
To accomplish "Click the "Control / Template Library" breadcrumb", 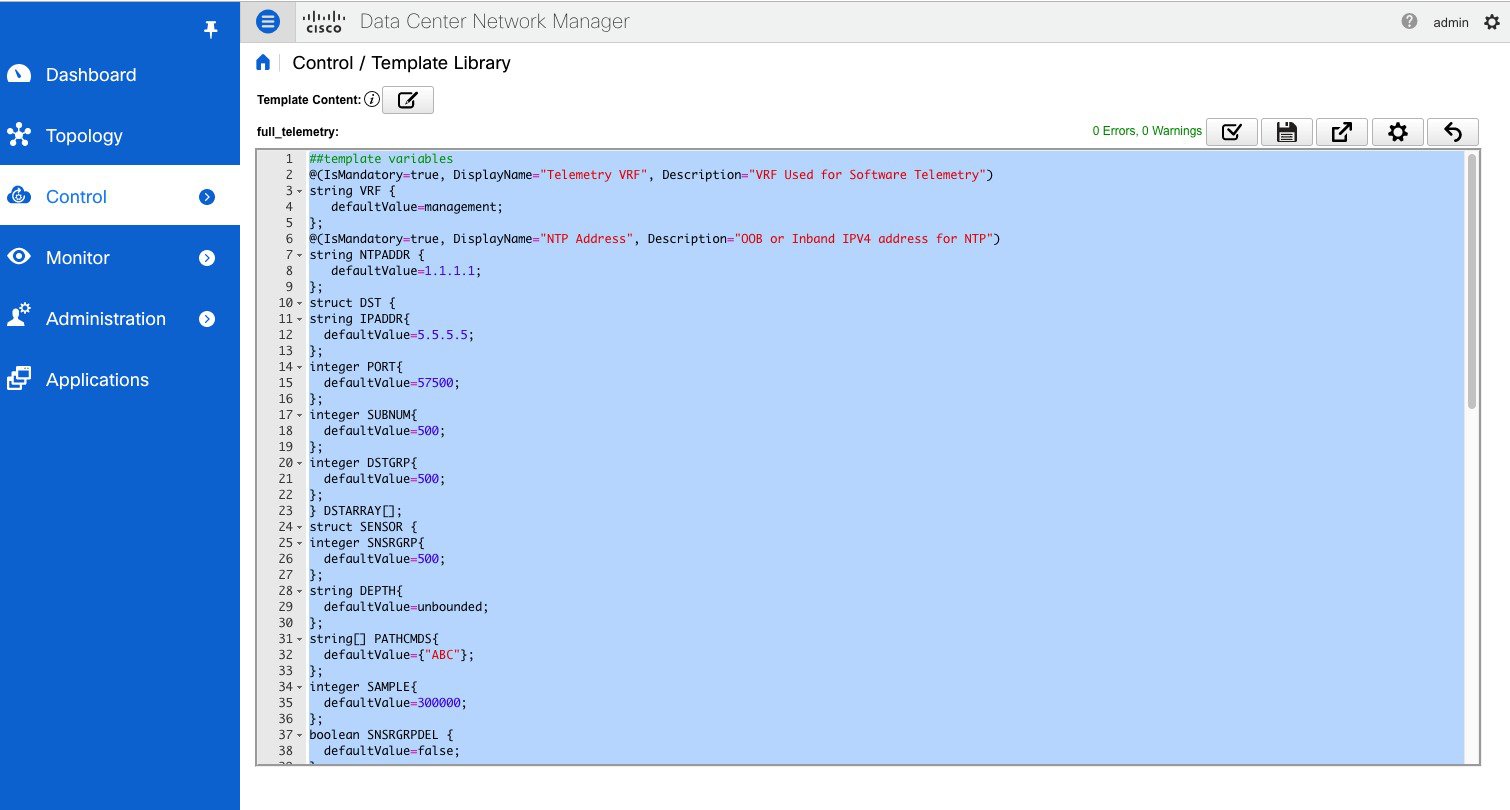I will pos(401,63).
